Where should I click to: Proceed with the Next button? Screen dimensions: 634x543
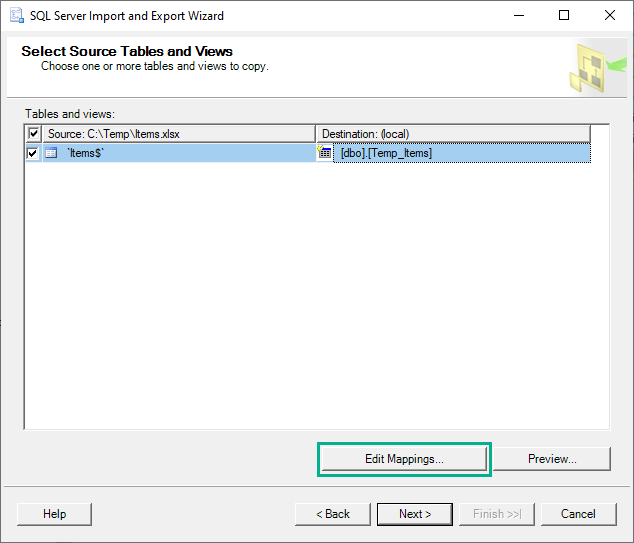(415, 514)
